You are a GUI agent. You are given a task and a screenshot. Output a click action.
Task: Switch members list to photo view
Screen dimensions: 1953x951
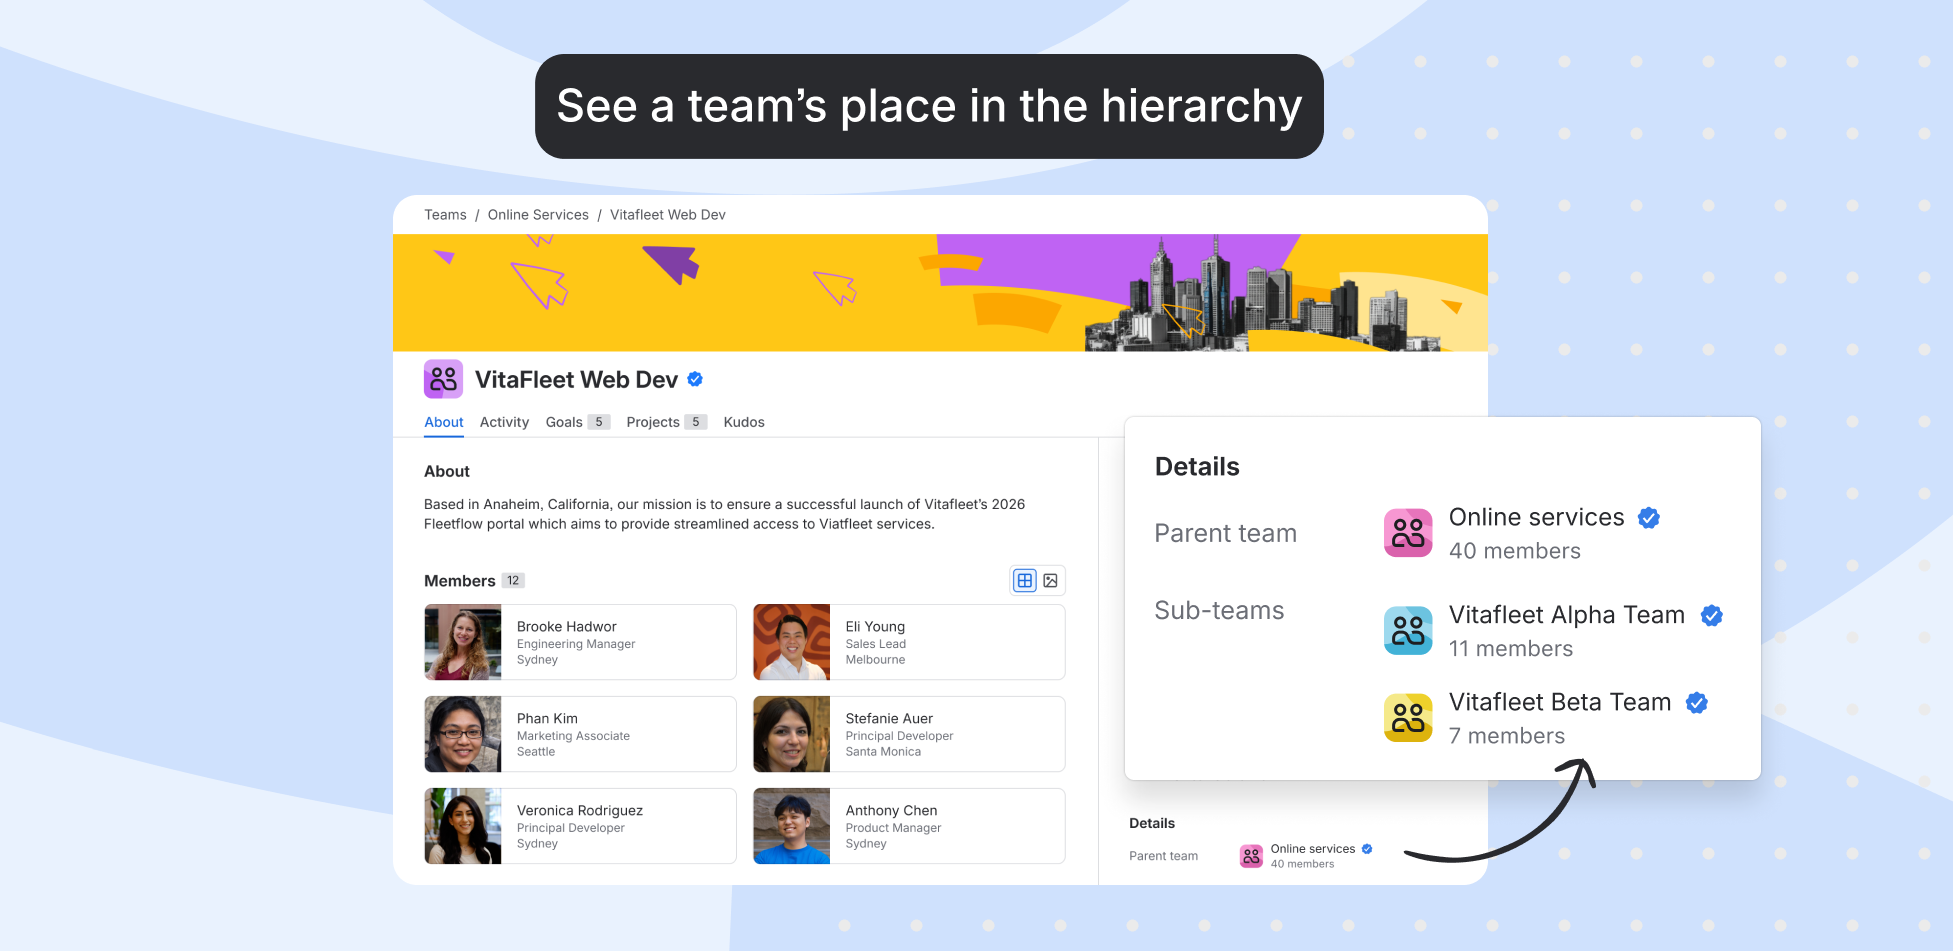(x=1051, y=581)
